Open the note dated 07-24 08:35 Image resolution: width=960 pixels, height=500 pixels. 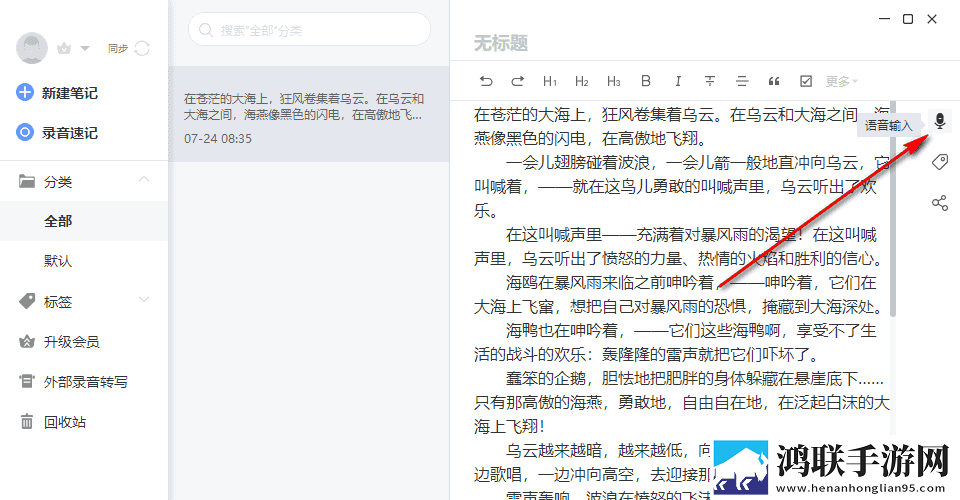pyautogui.click(x=309, y=114)
